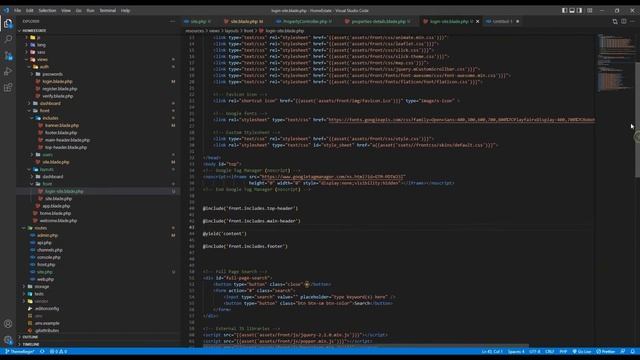Click the VS Code logo in title bar

coord(6,11)
